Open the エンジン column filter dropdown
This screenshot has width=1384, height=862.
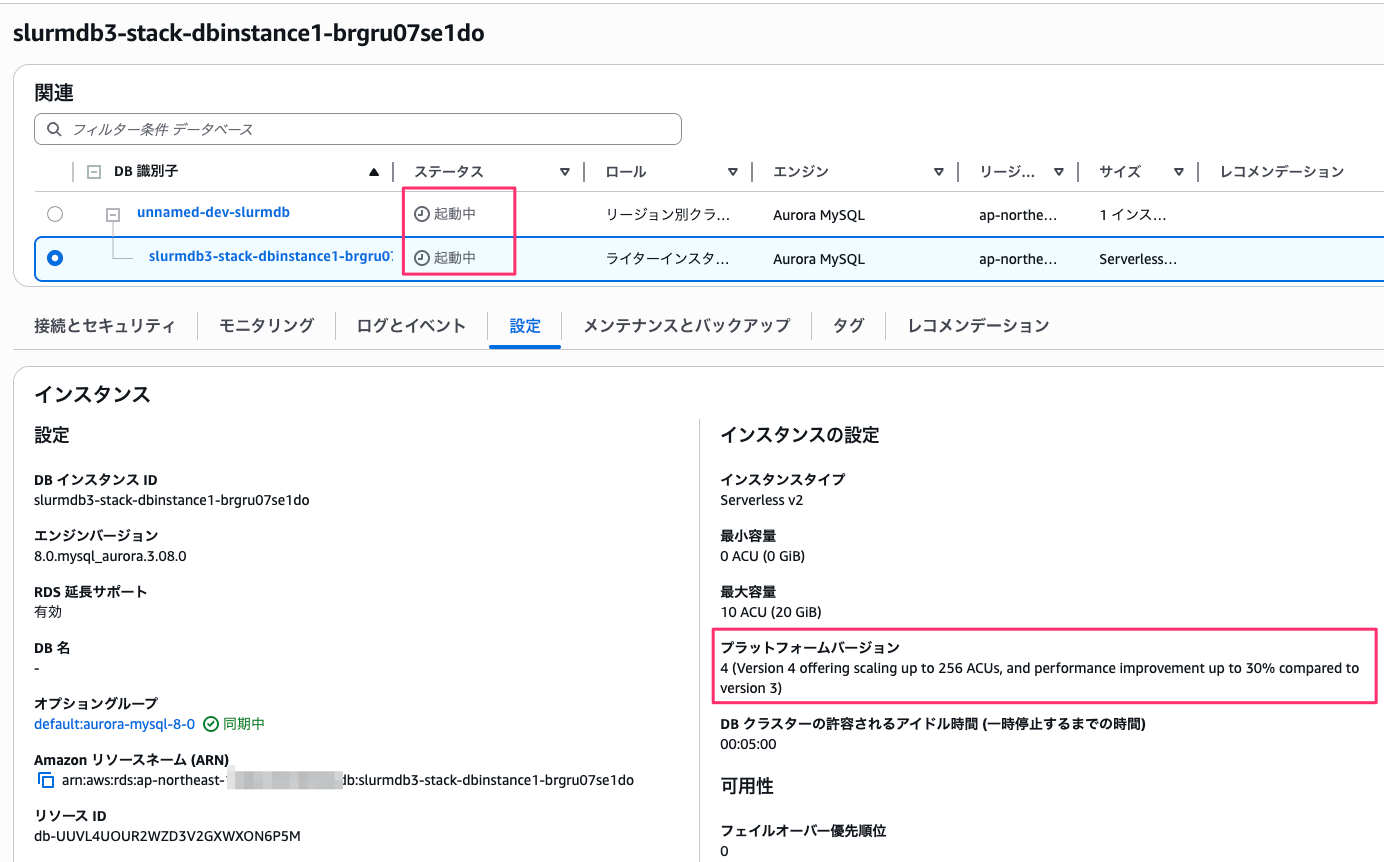[x=939, y=171]
